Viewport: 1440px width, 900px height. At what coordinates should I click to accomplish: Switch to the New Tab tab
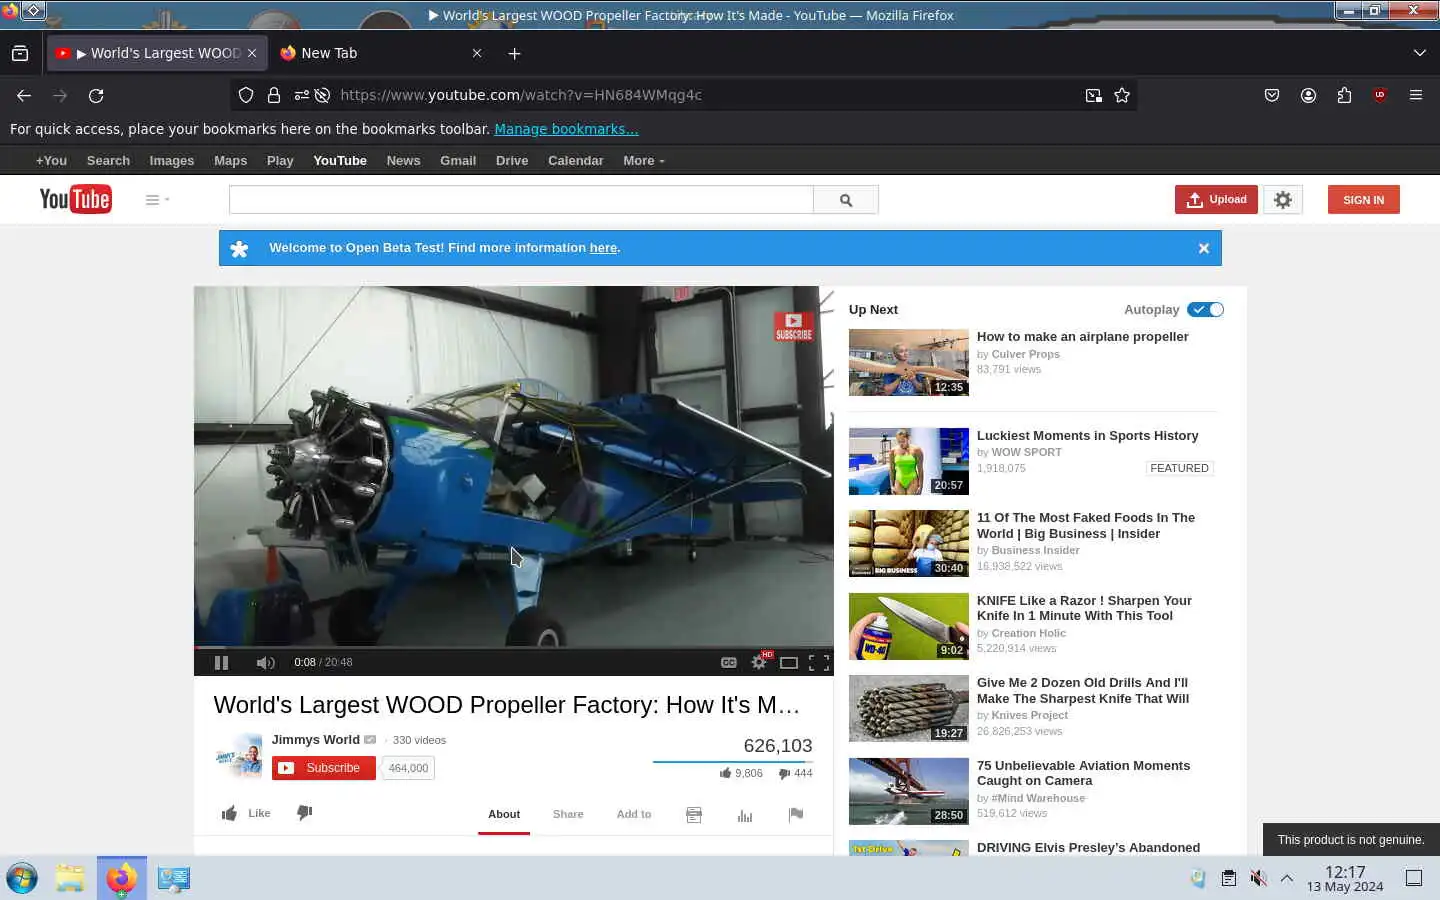380,54
